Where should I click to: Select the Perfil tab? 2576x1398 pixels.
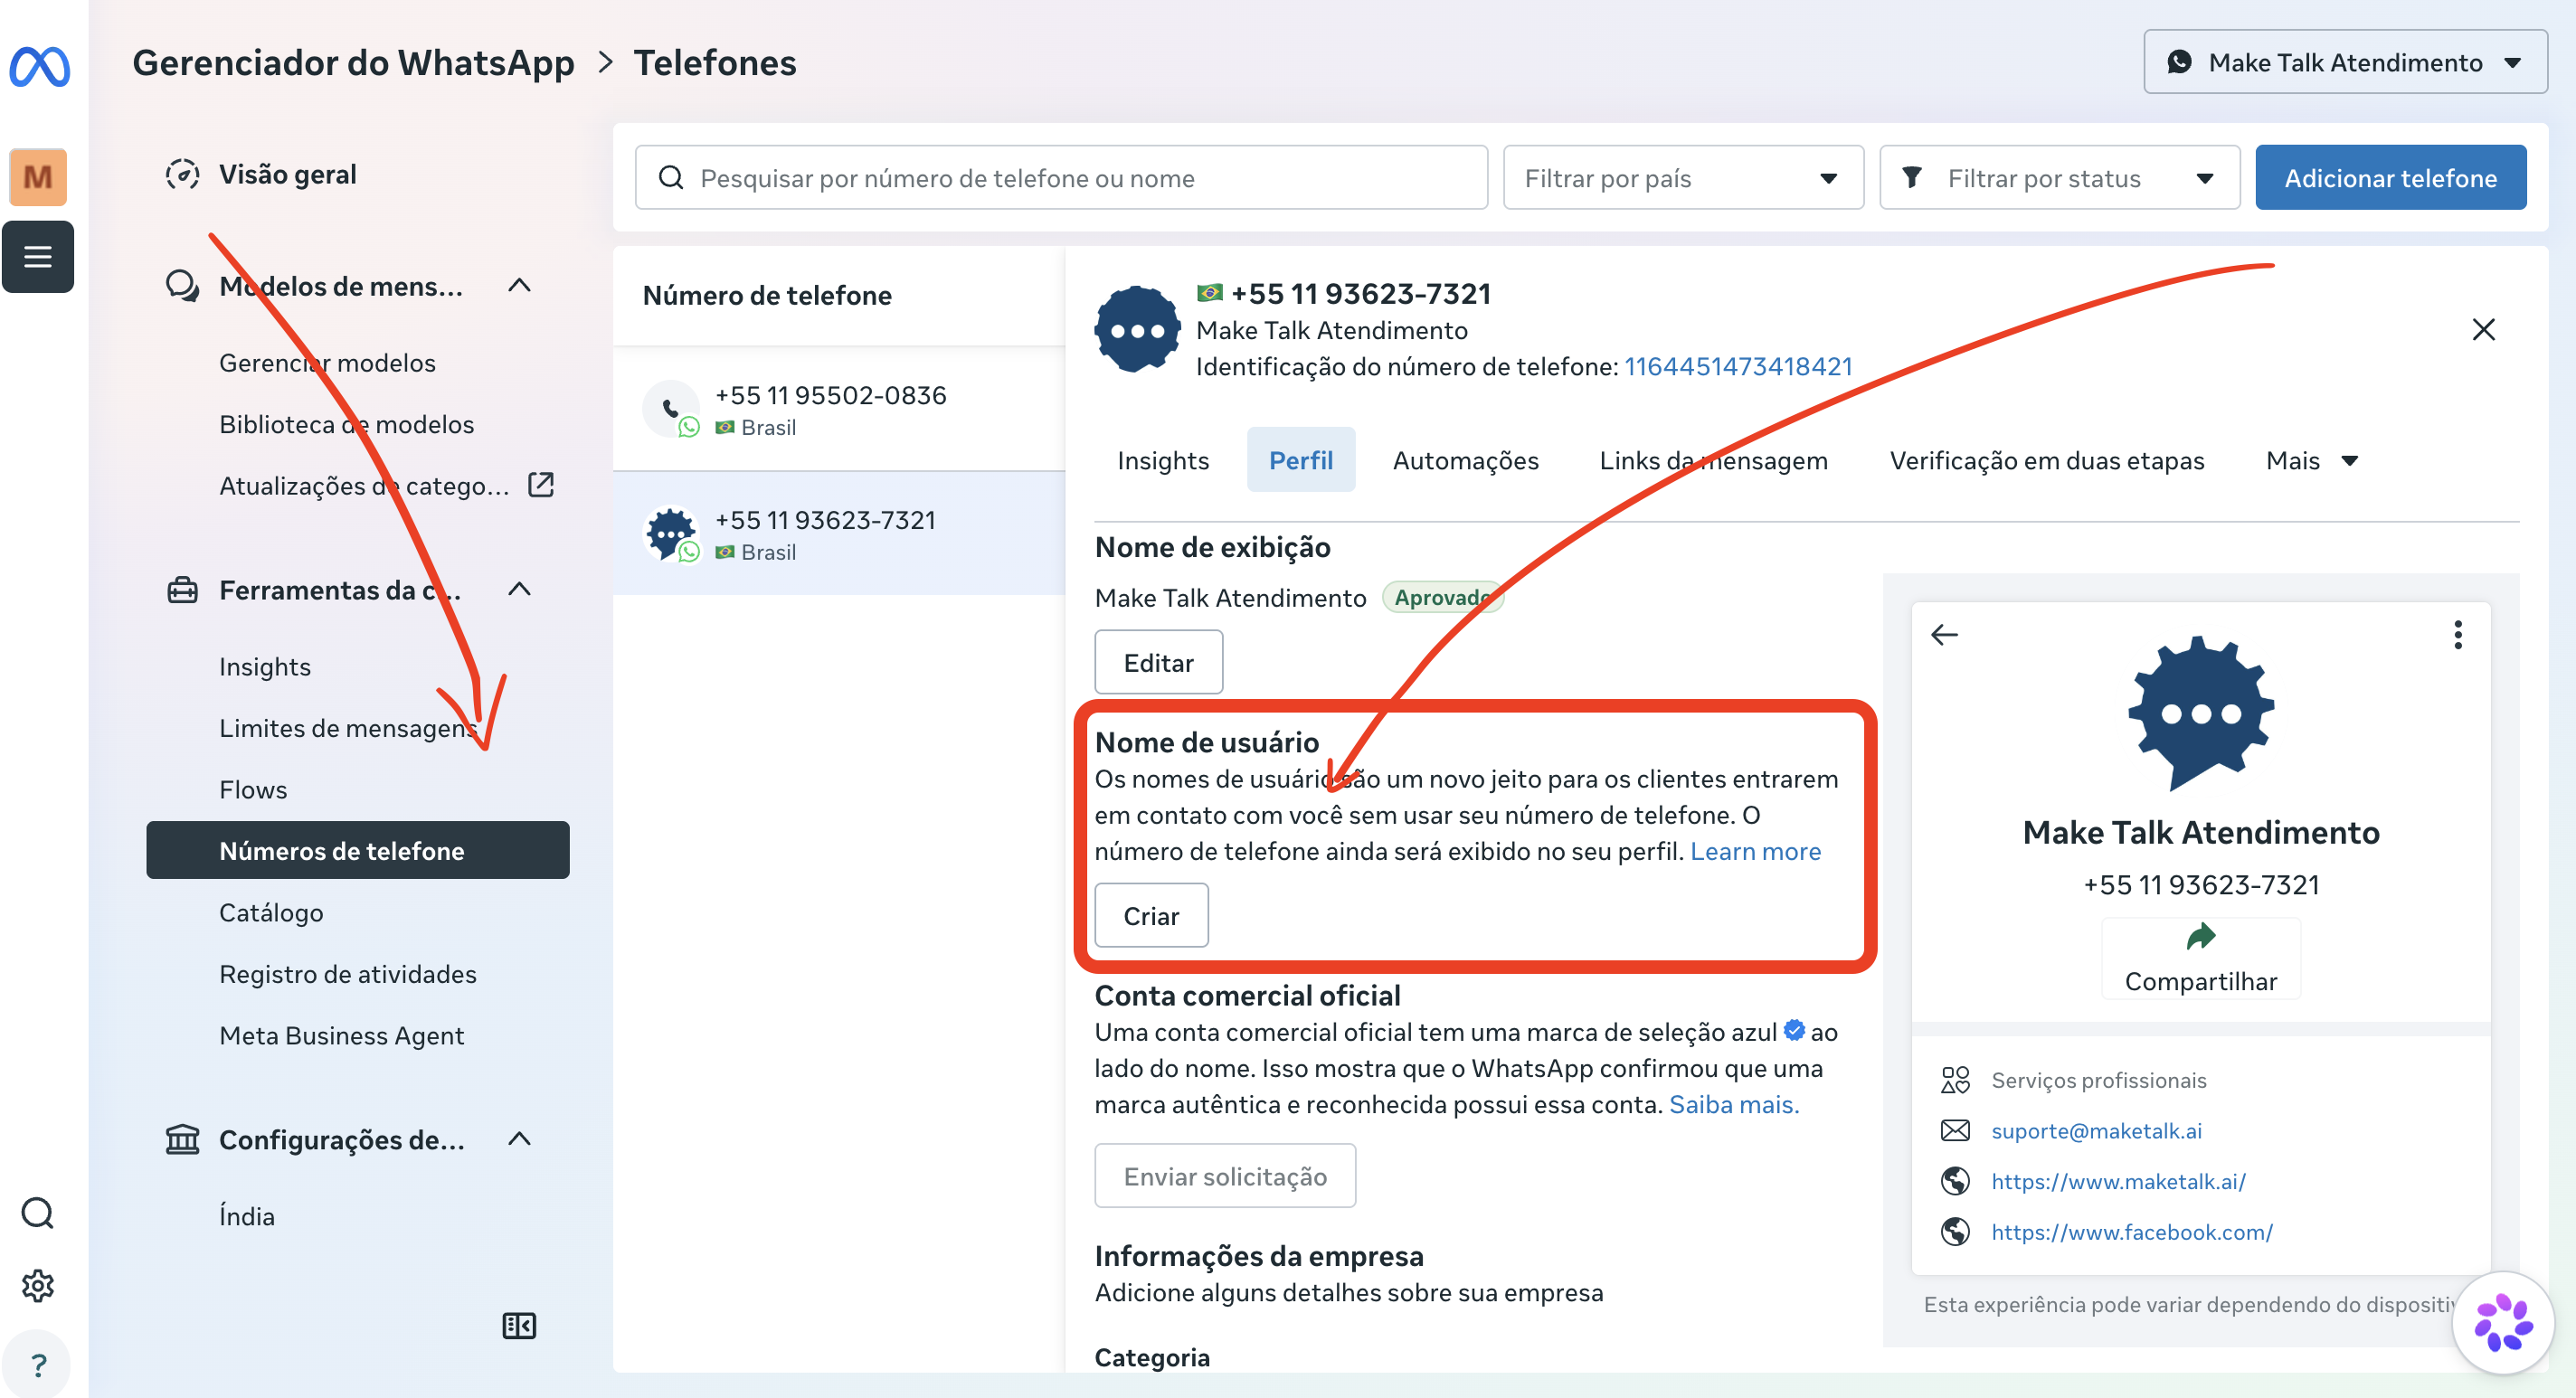point(1300,460)
